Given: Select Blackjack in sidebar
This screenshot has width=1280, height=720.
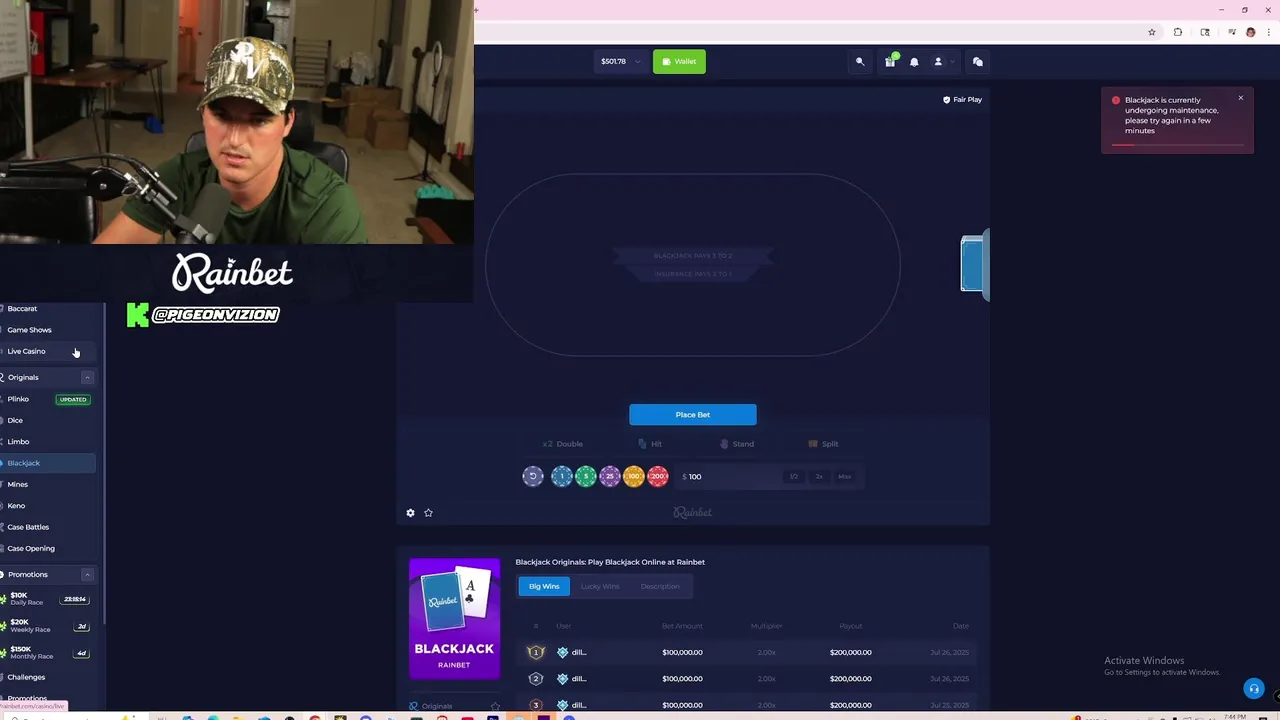Looking at the screenshot, I should 48,463.
